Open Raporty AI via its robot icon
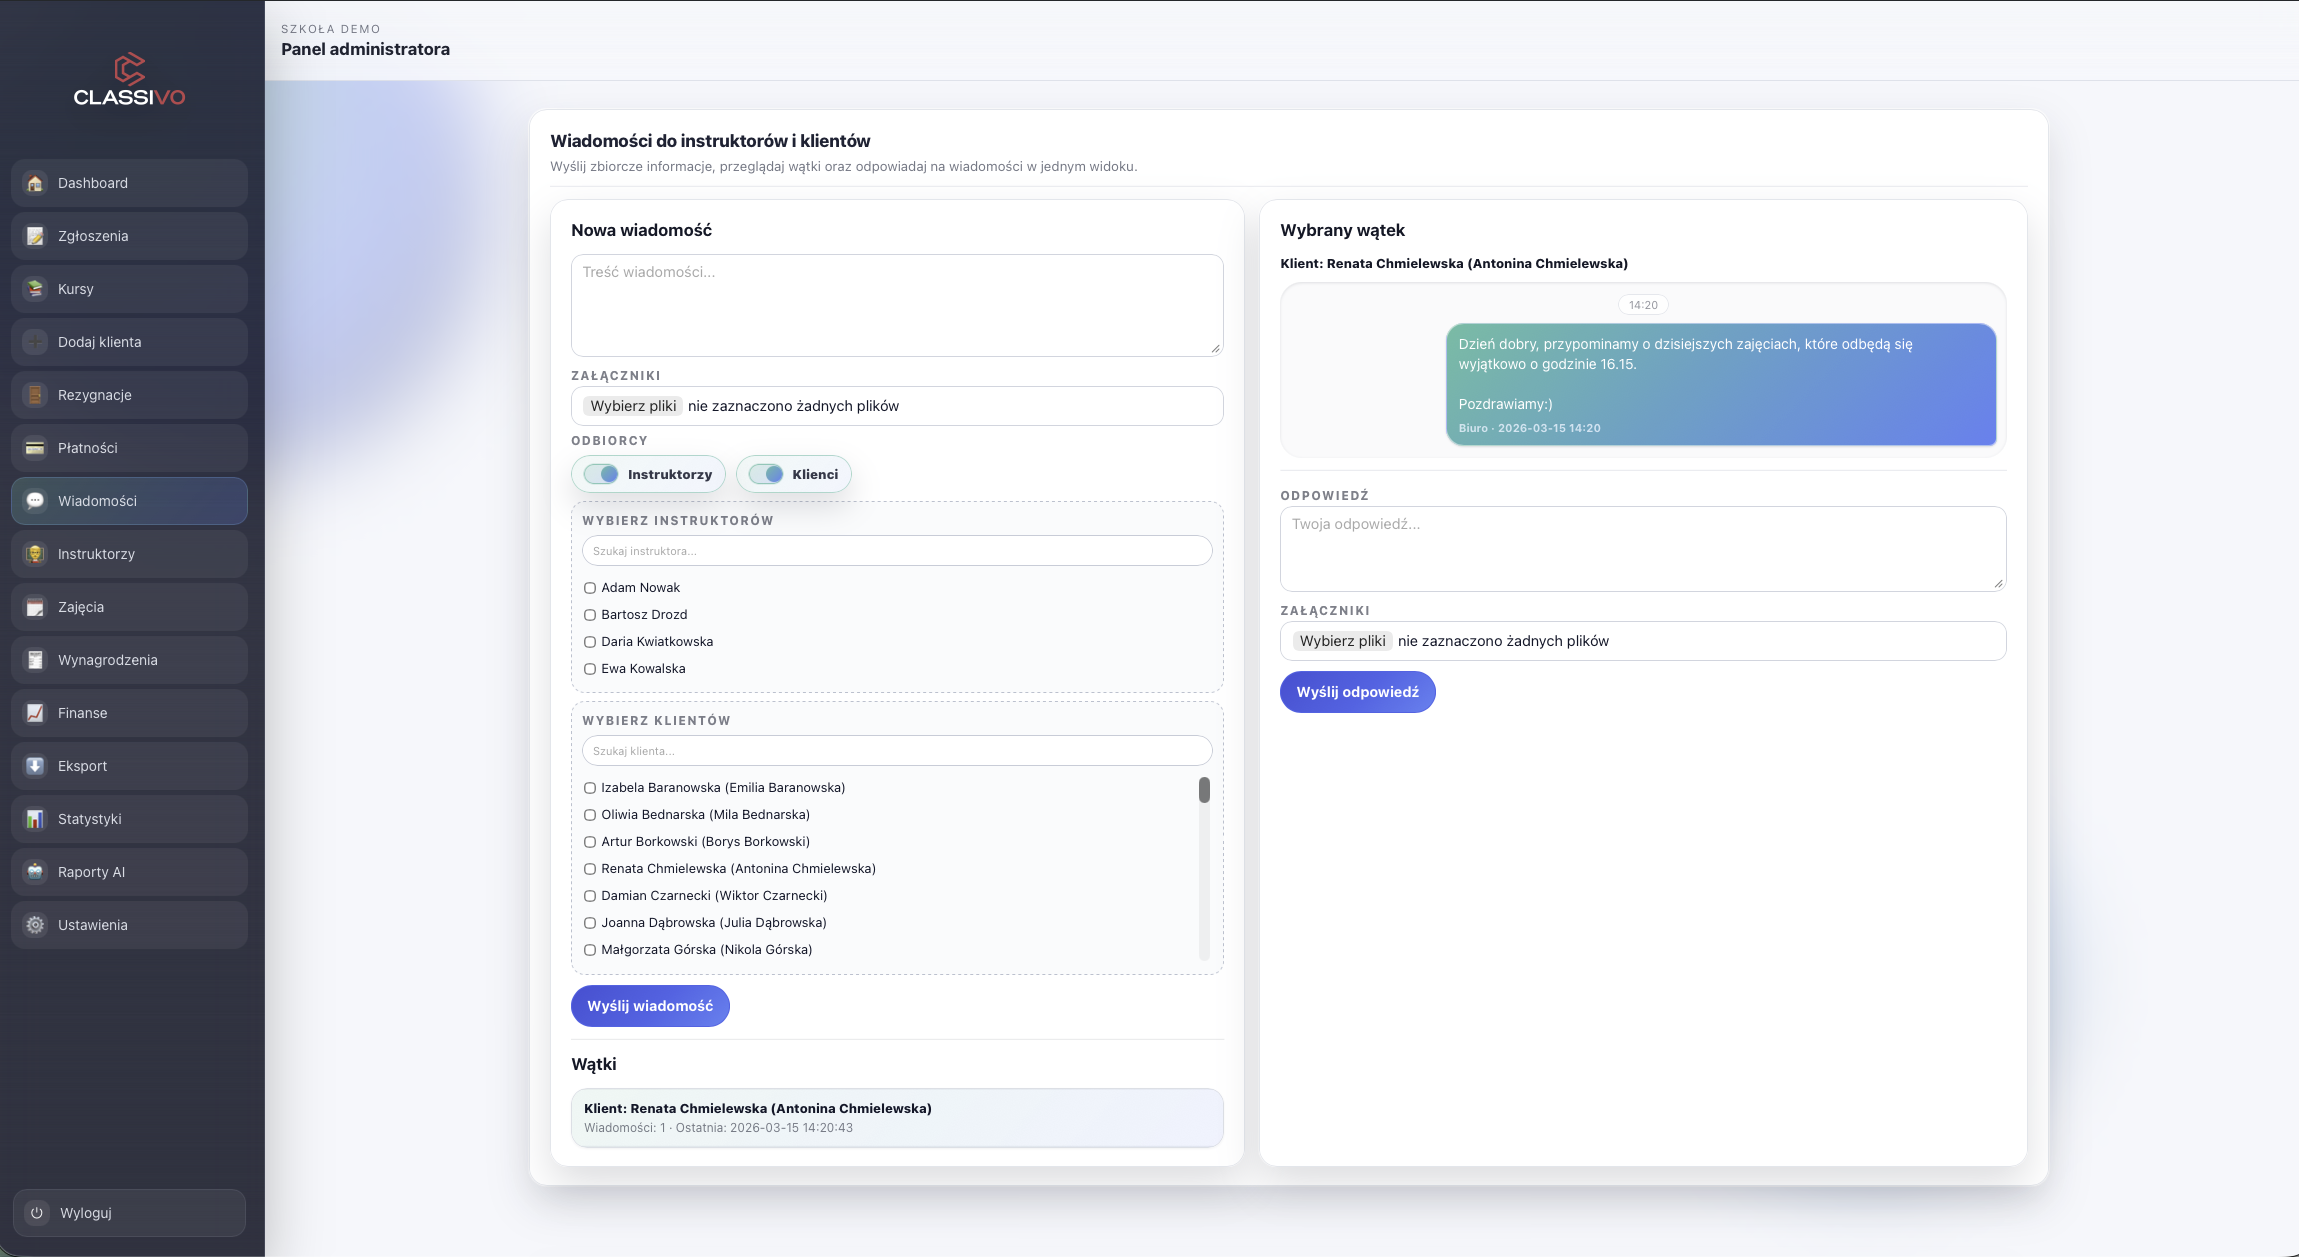 click(x=35, y=872)
